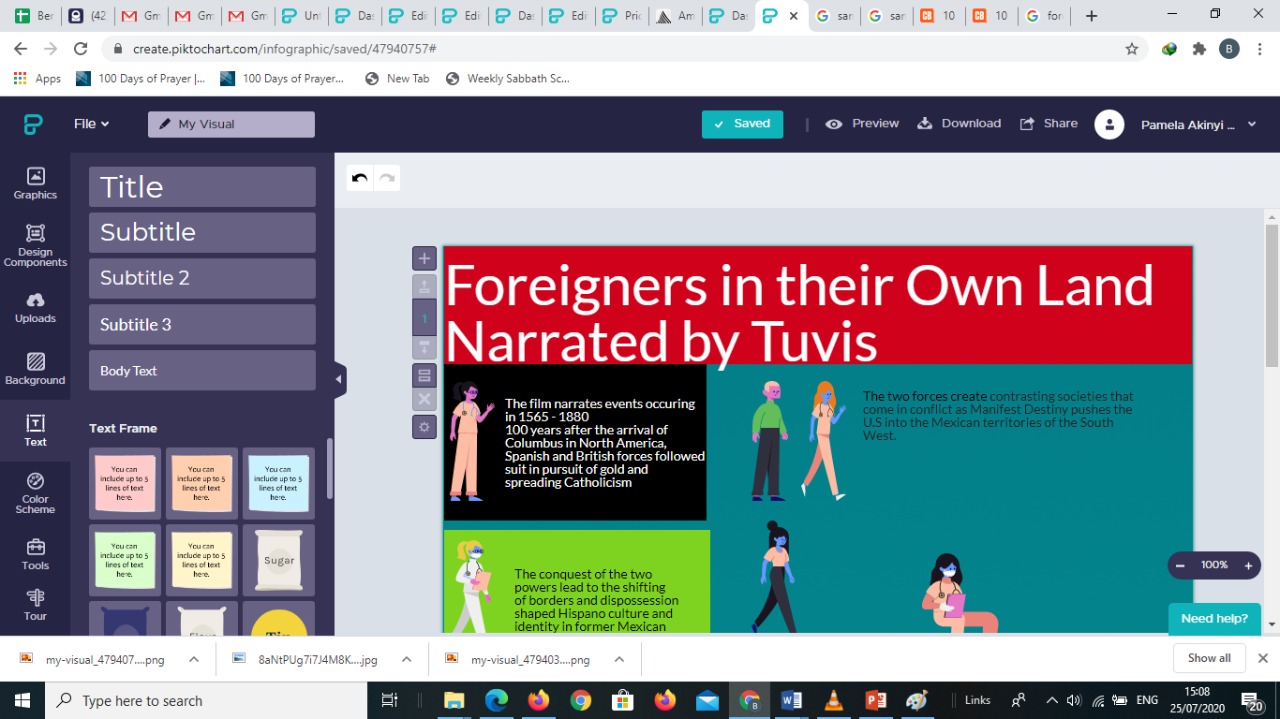Viewport: 1280px width, 719px height.
Task: Open Design Components panel
Action: [x=35, y=245]
